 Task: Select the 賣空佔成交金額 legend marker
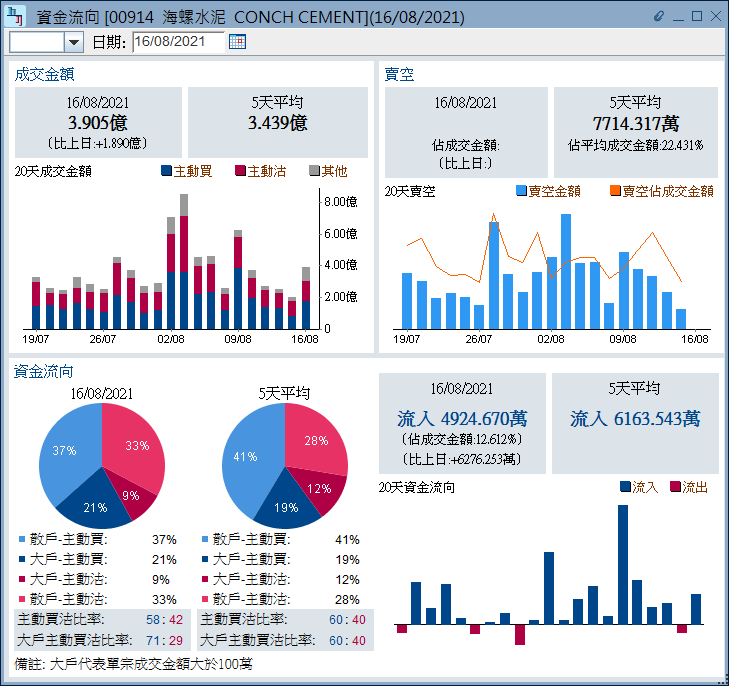(615, 191)
